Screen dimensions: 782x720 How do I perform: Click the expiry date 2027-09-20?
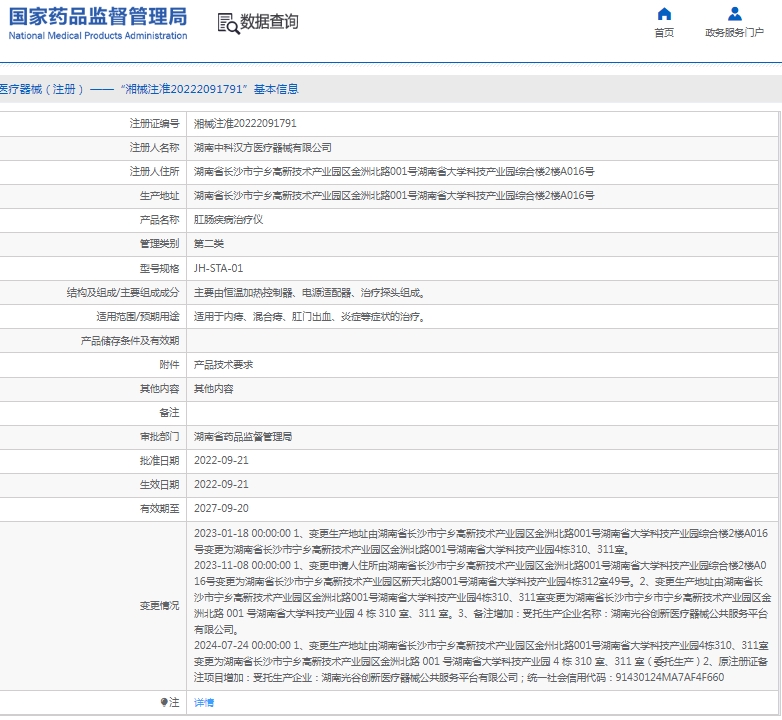tap(221, 509)
